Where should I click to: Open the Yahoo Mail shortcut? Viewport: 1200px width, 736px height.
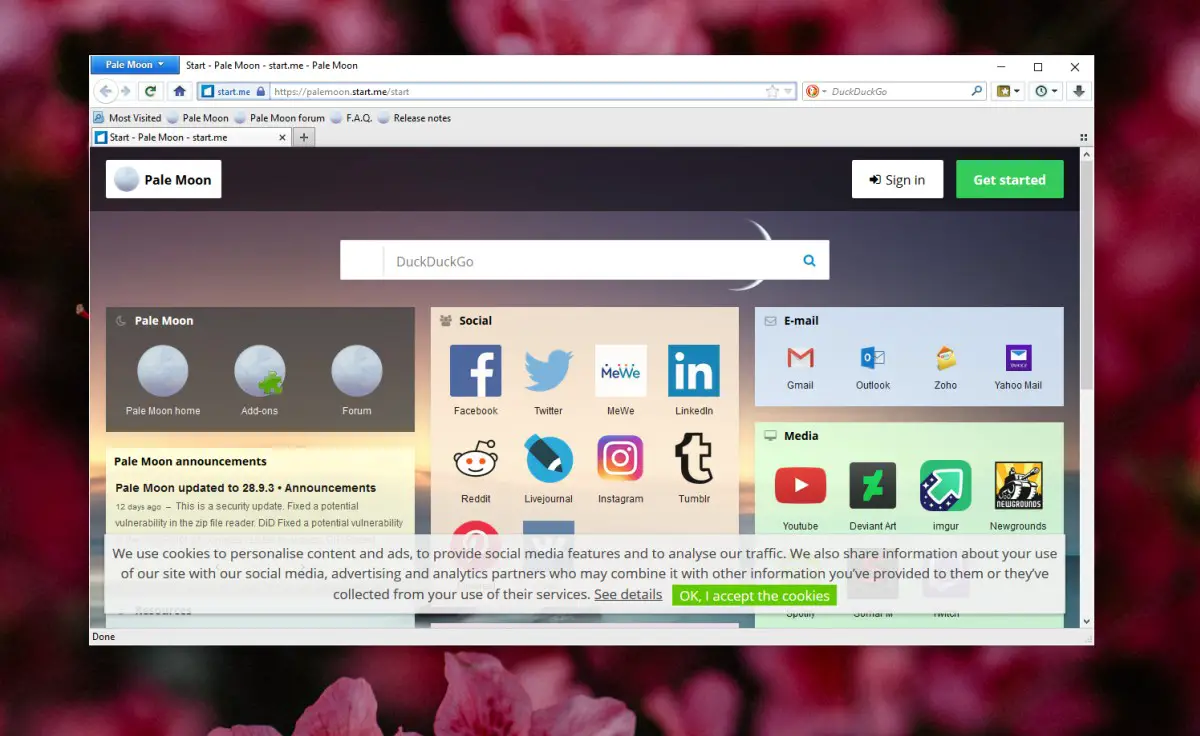pos(1018,366)
